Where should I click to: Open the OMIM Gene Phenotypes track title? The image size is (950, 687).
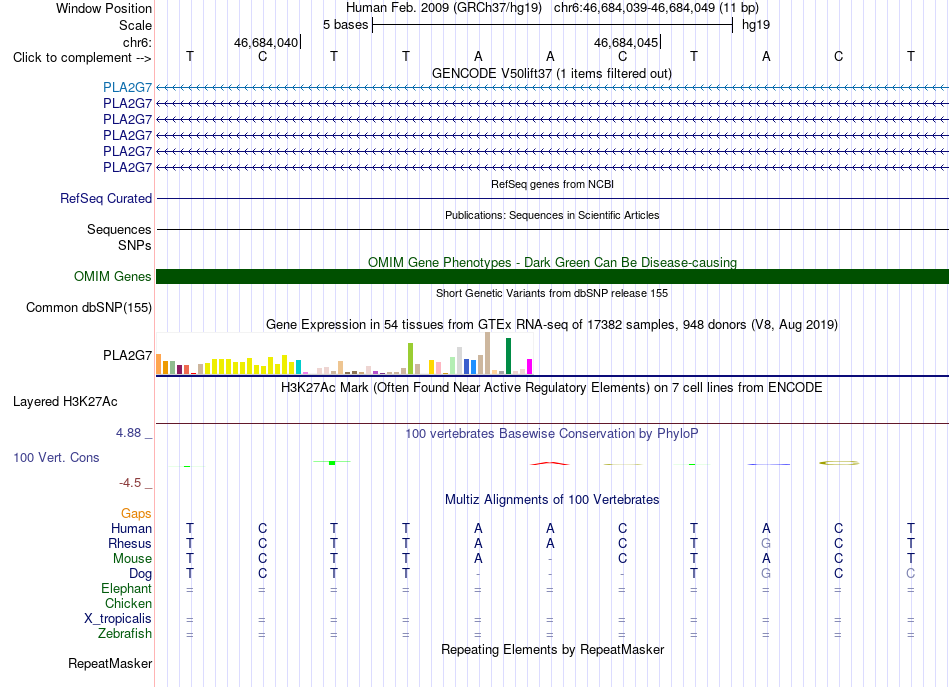[x=552, y=262]
